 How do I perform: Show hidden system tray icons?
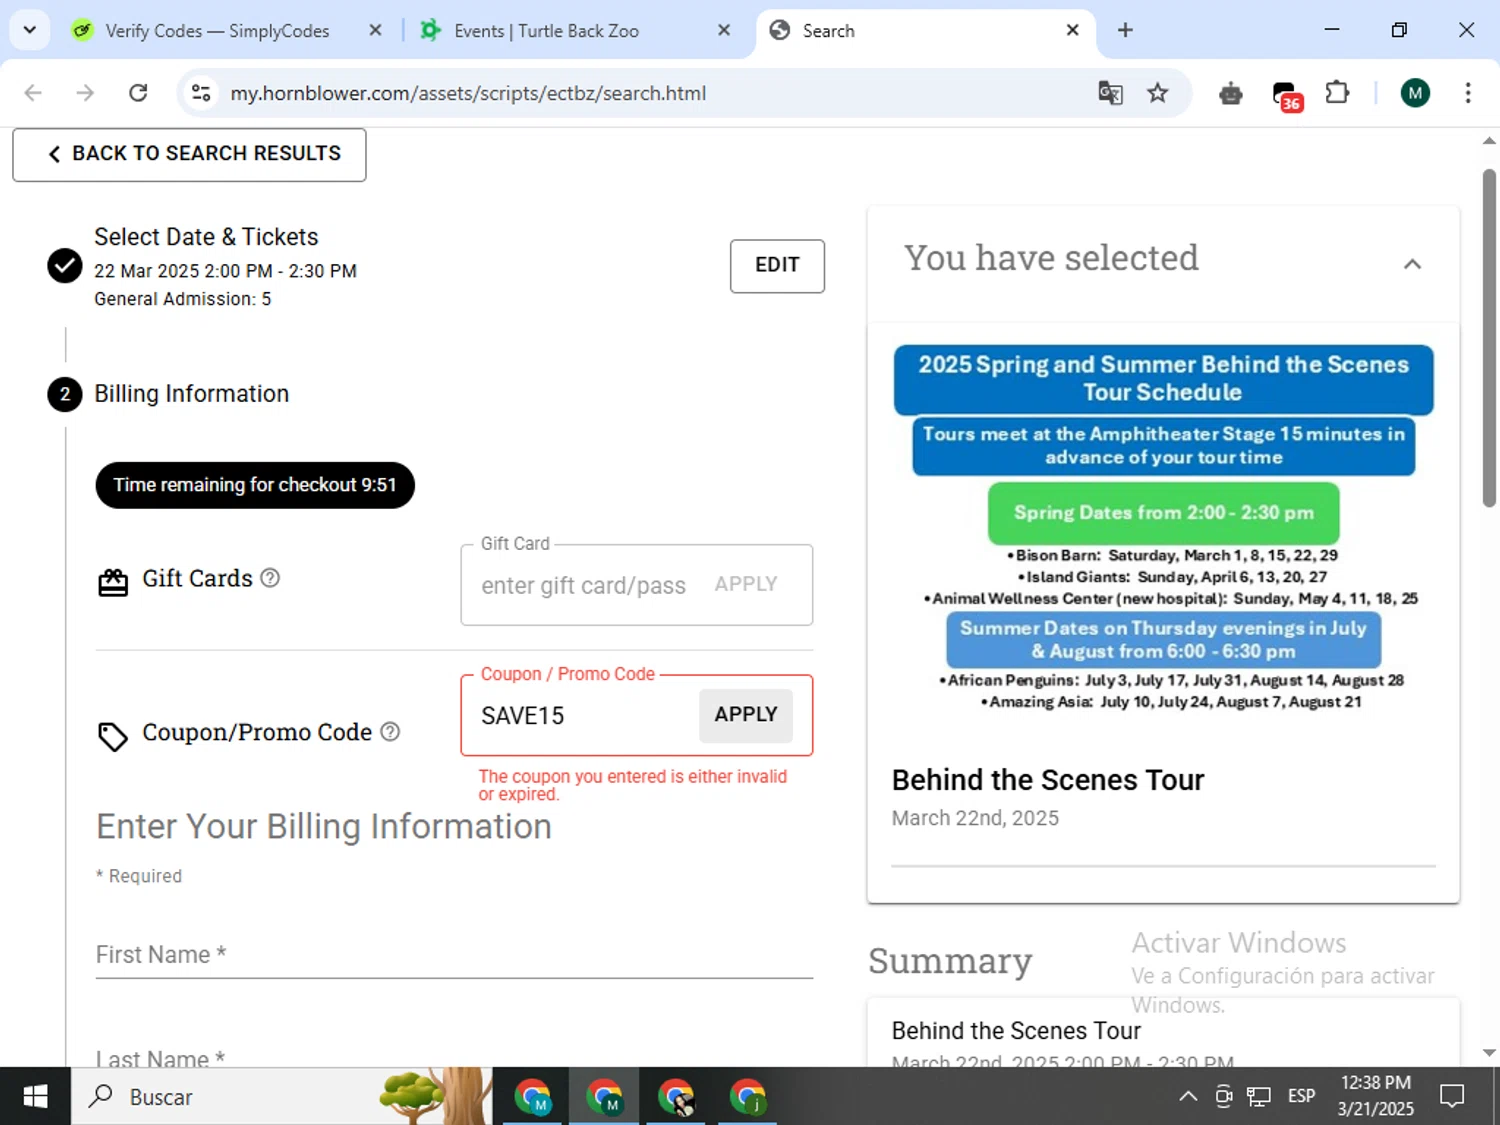[x=1188, y=1097]
